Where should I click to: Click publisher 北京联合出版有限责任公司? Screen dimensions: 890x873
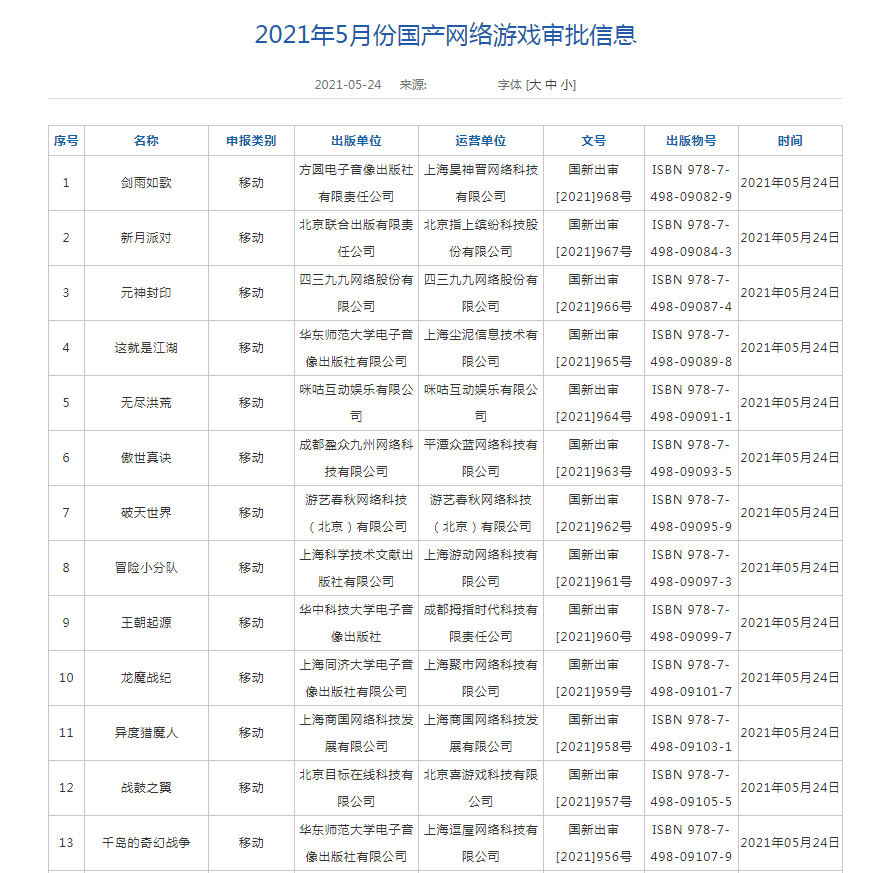[x=356, y=238]
